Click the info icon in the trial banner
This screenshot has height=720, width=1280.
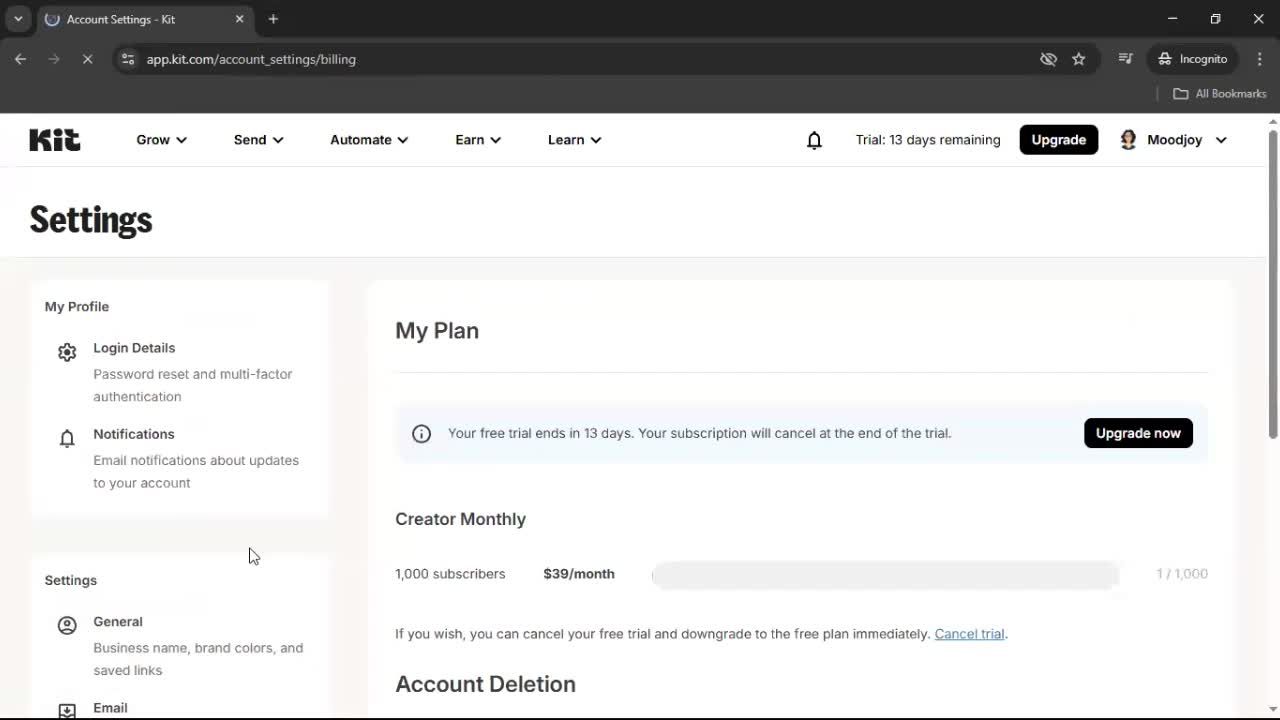click(x=421, y=433)
